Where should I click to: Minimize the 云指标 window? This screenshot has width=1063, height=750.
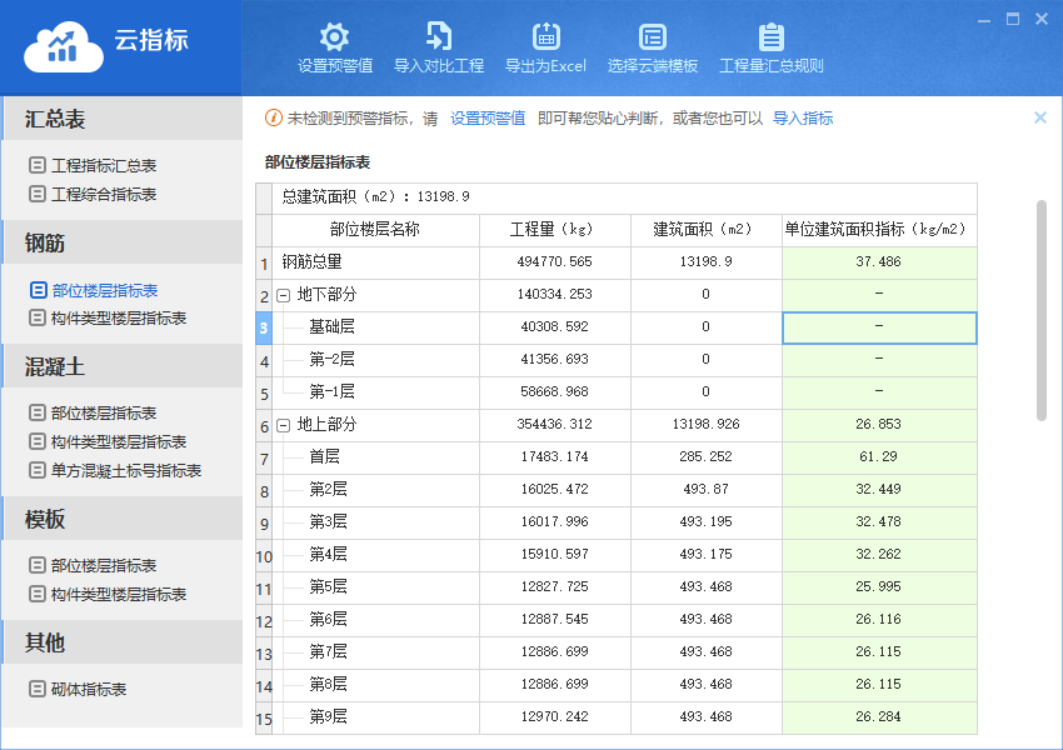coord(984,20)
